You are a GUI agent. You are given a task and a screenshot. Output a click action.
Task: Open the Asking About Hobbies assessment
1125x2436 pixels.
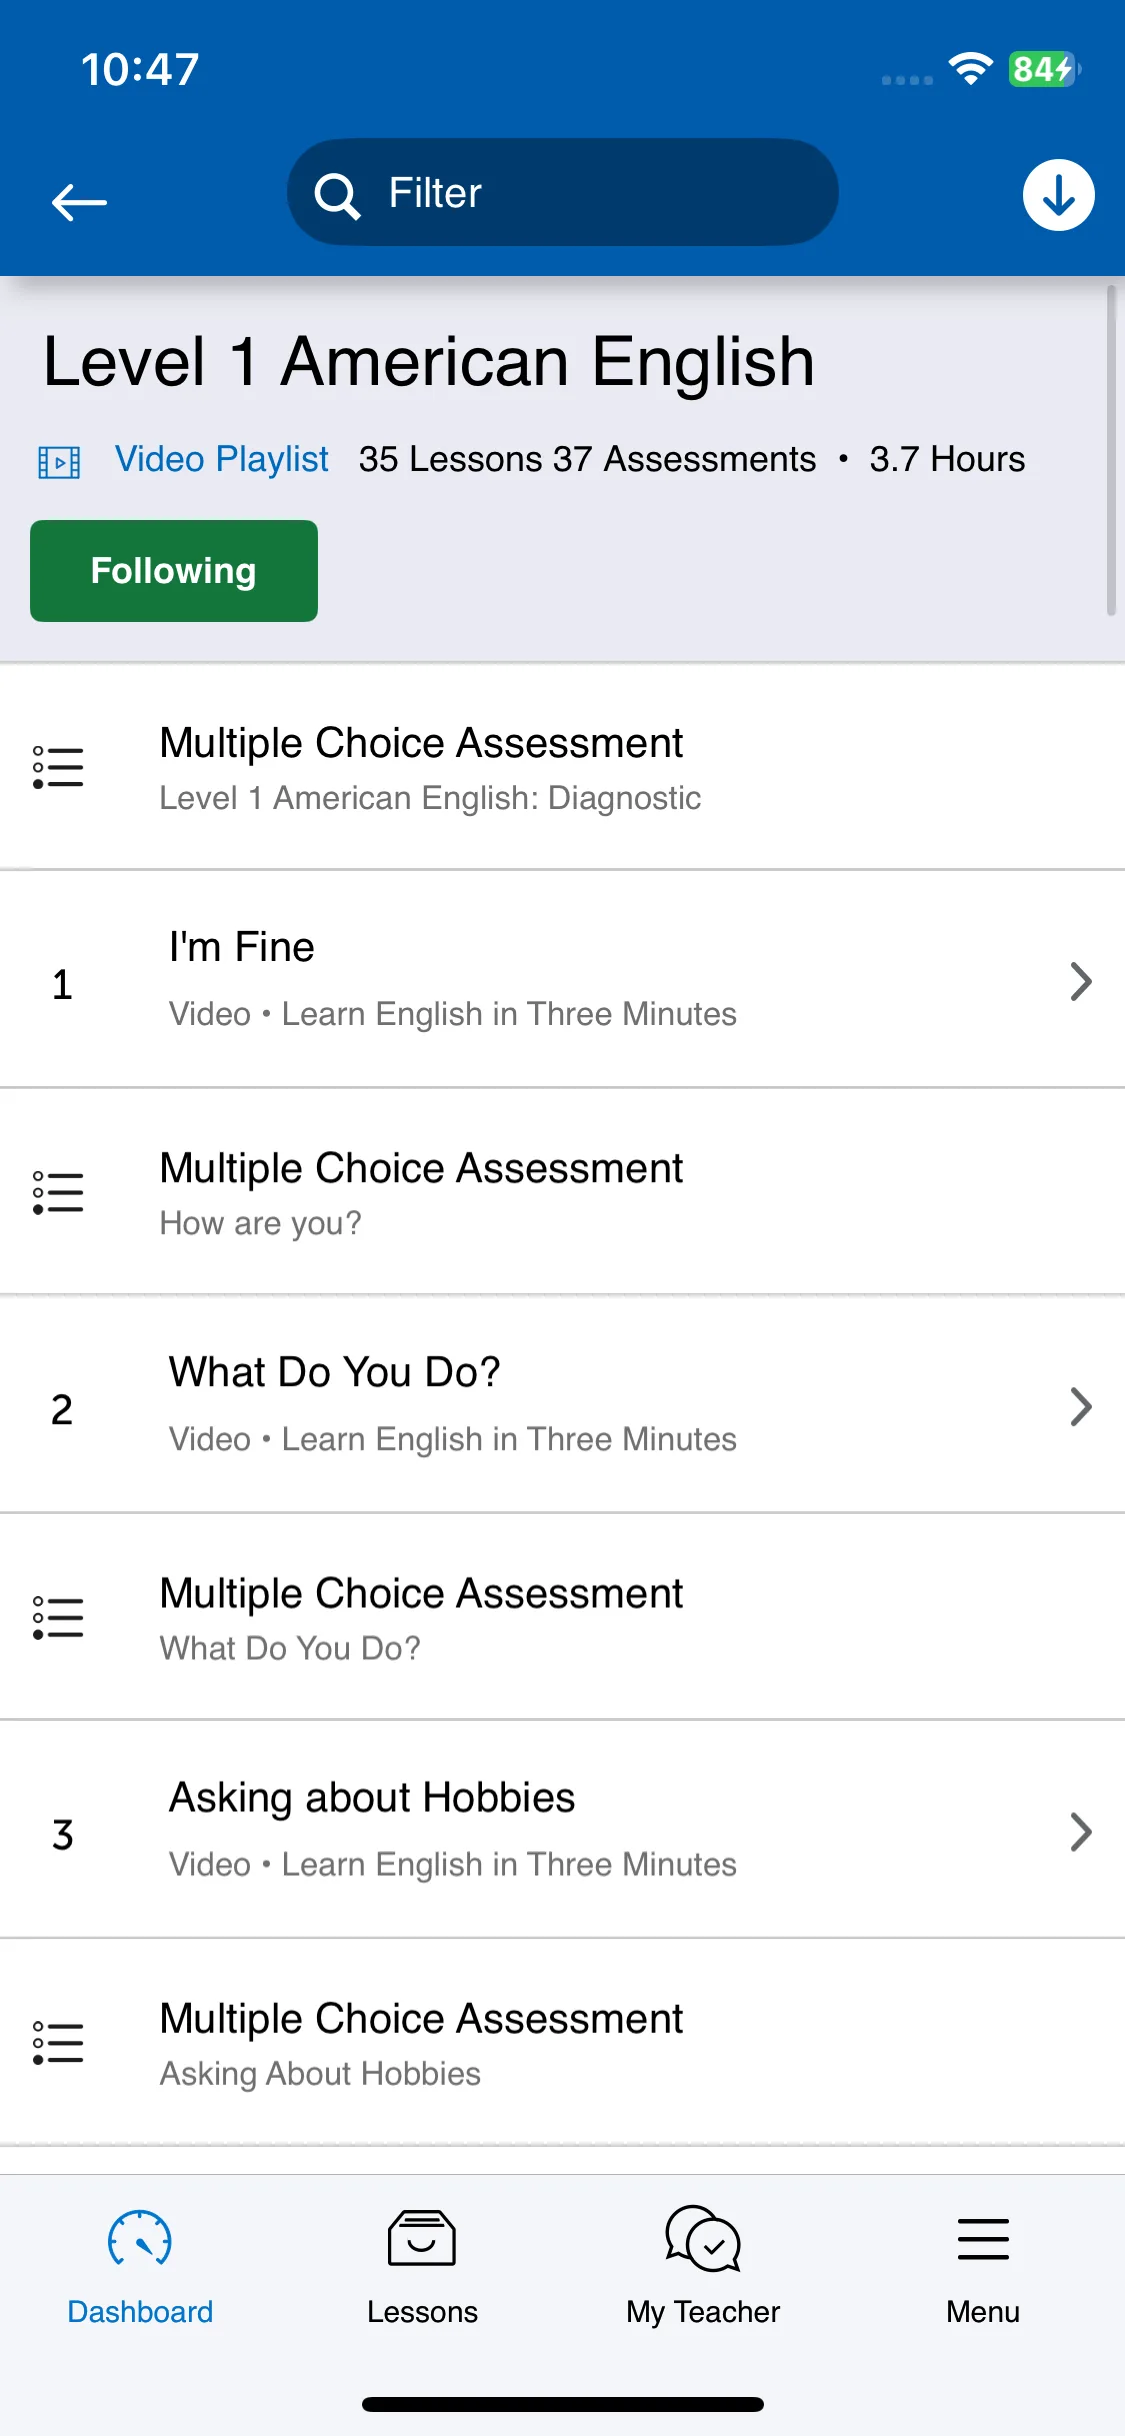tap(562, 2043)
